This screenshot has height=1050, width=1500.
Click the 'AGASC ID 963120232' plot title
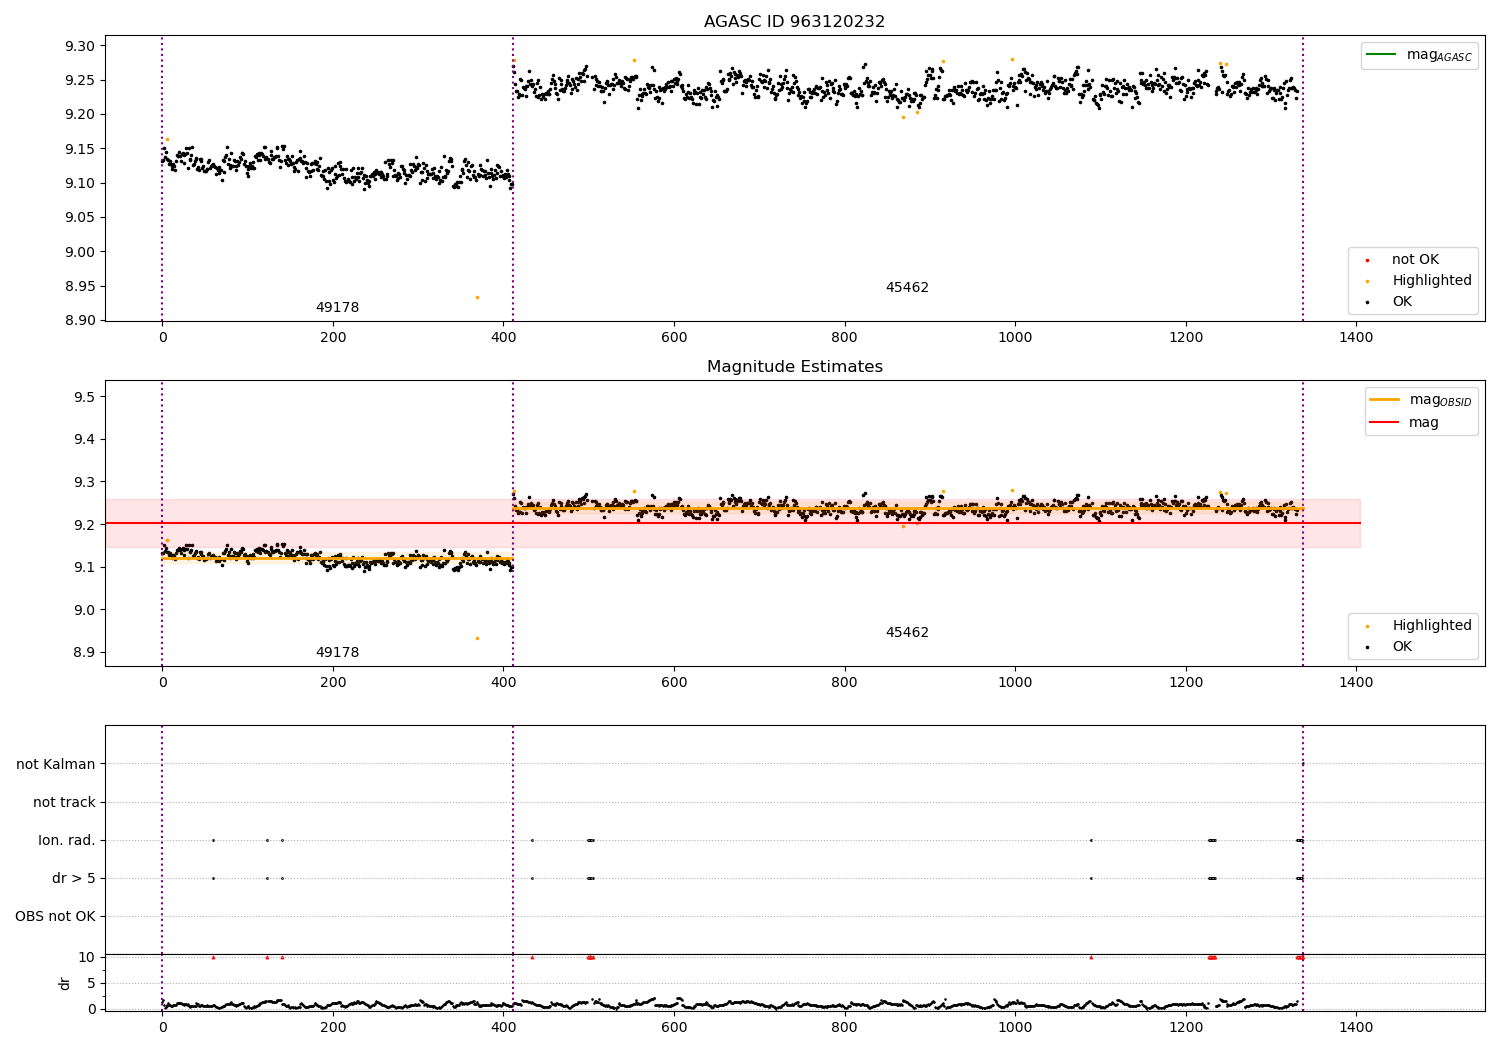pos(794,22)
